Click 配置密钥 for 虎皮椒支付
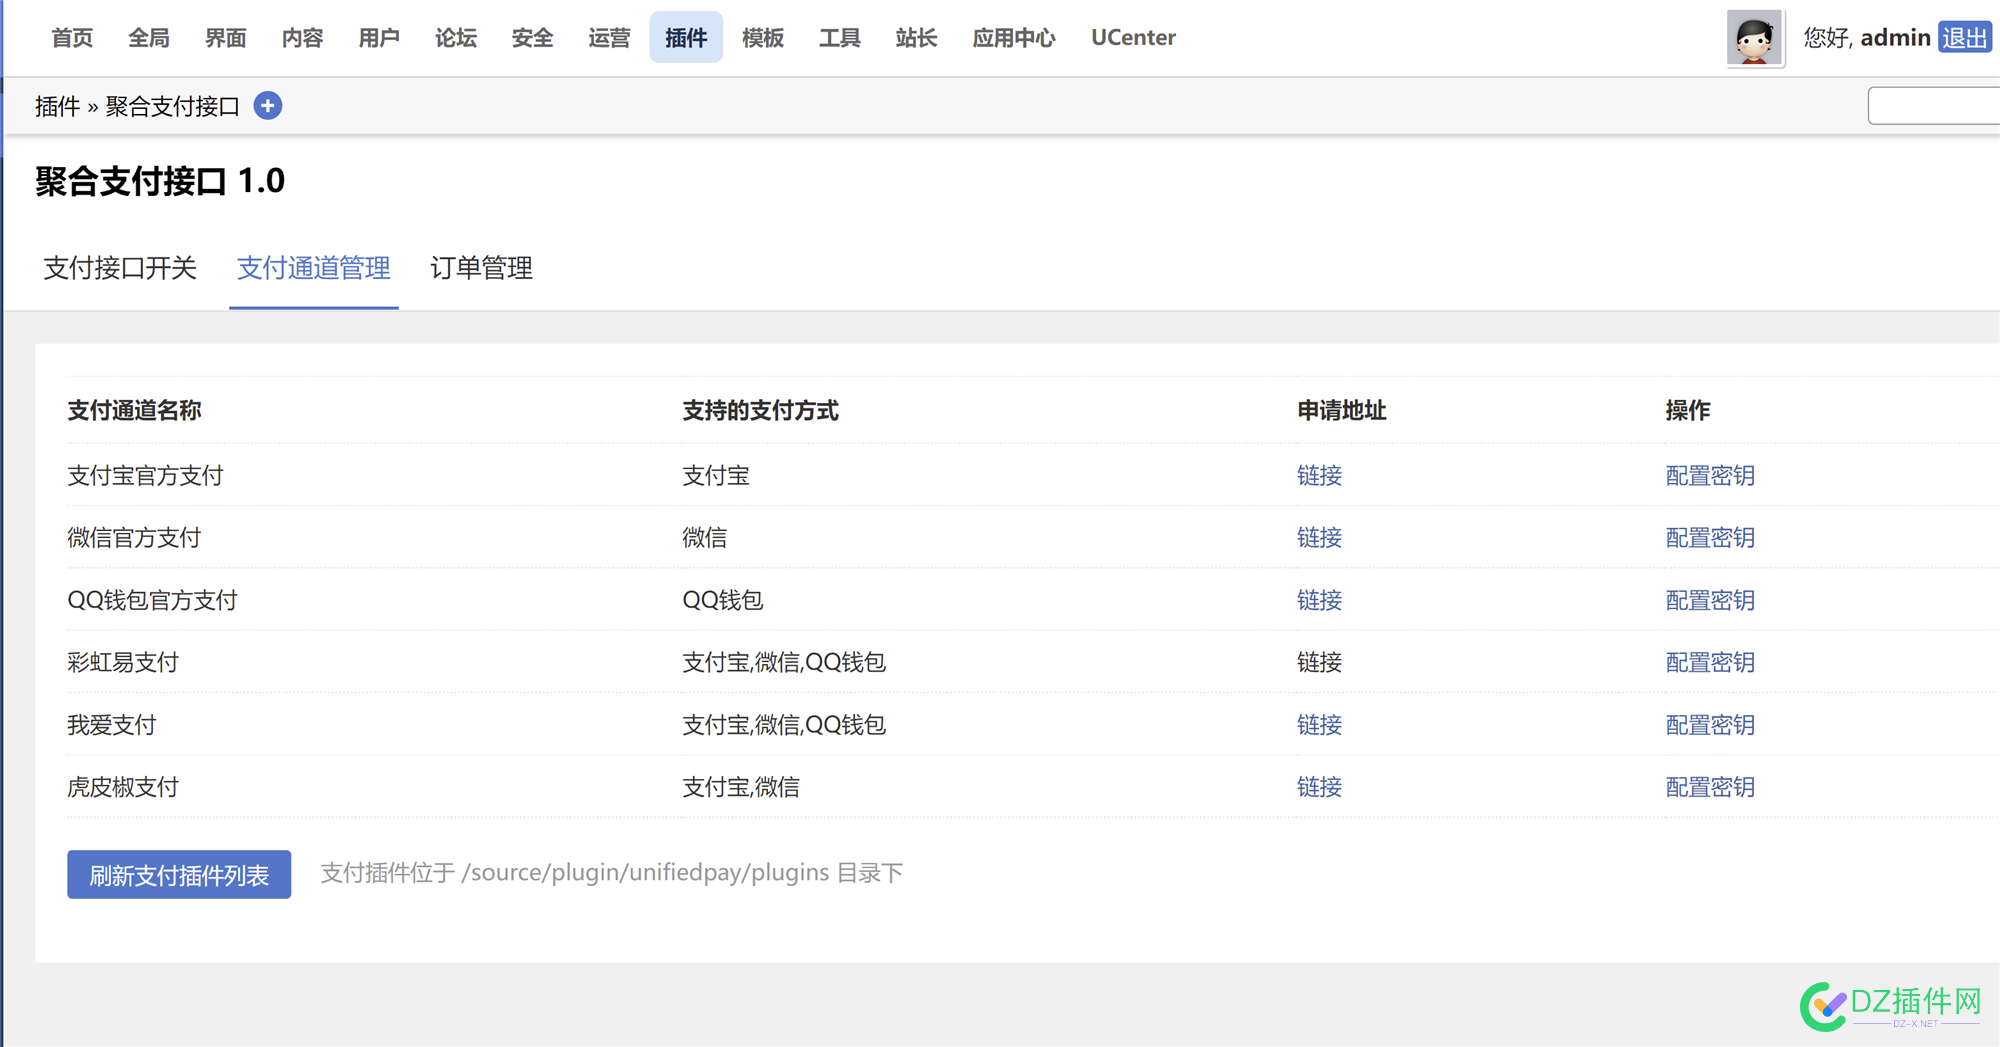This screenshot has width=2000, height=1047. (1710, 787)
